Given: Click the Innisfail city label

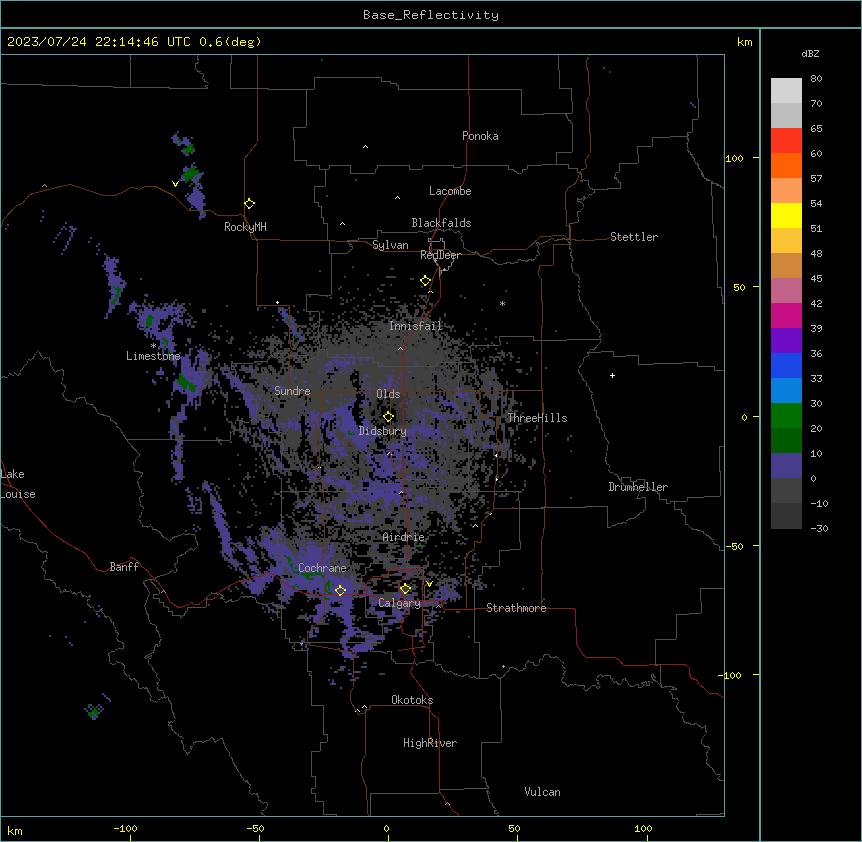Looking at the screenshot, I should tap(415, 326).
